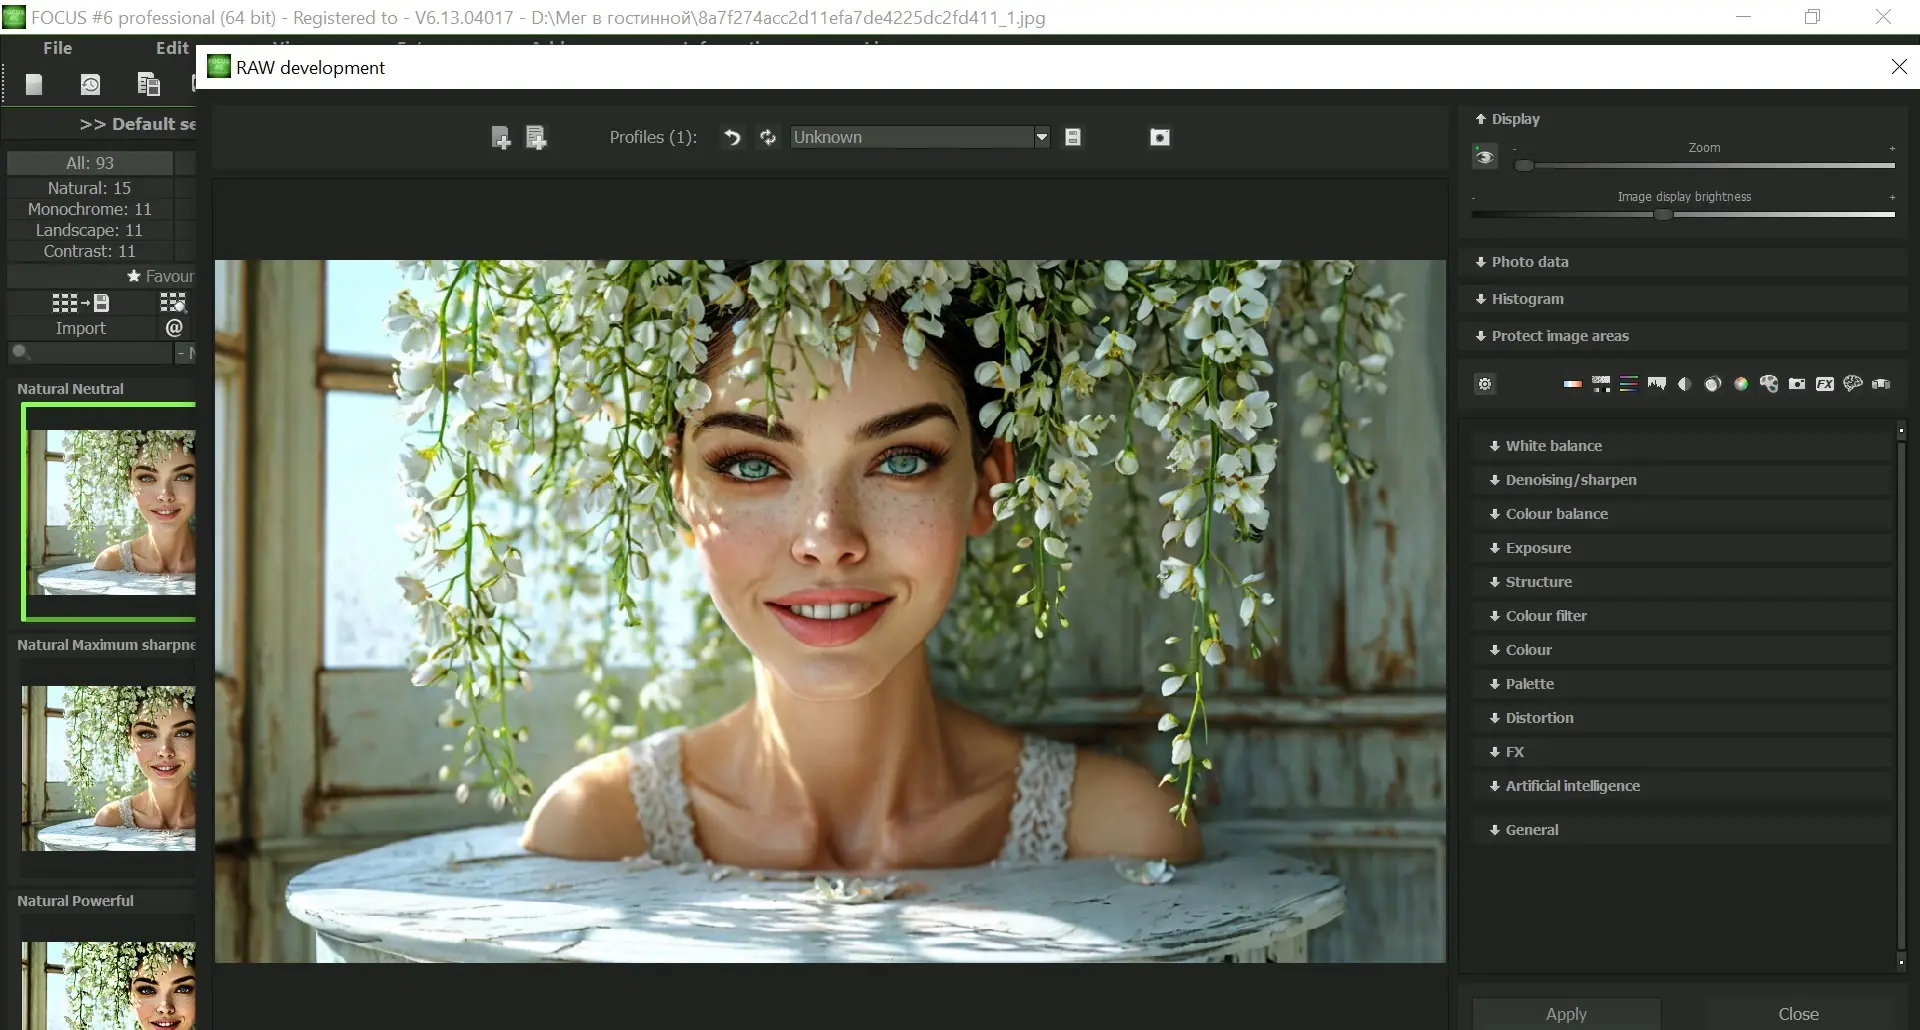The height and width of the screenshot is (1030, 1920).
Task: Adjust the Zoom slider handle
Action: click(x=1524, y=165)
